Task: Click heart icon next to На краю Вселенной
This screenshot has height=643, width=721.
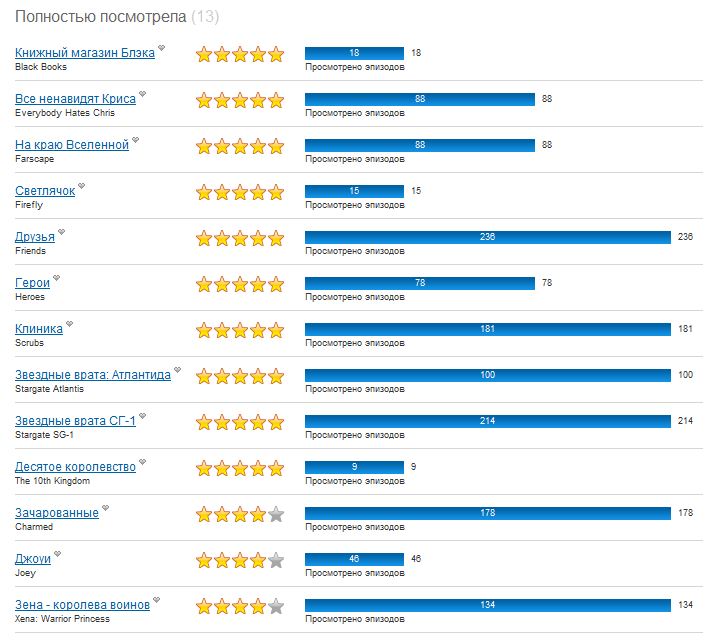Action: (x=136, y=140)
